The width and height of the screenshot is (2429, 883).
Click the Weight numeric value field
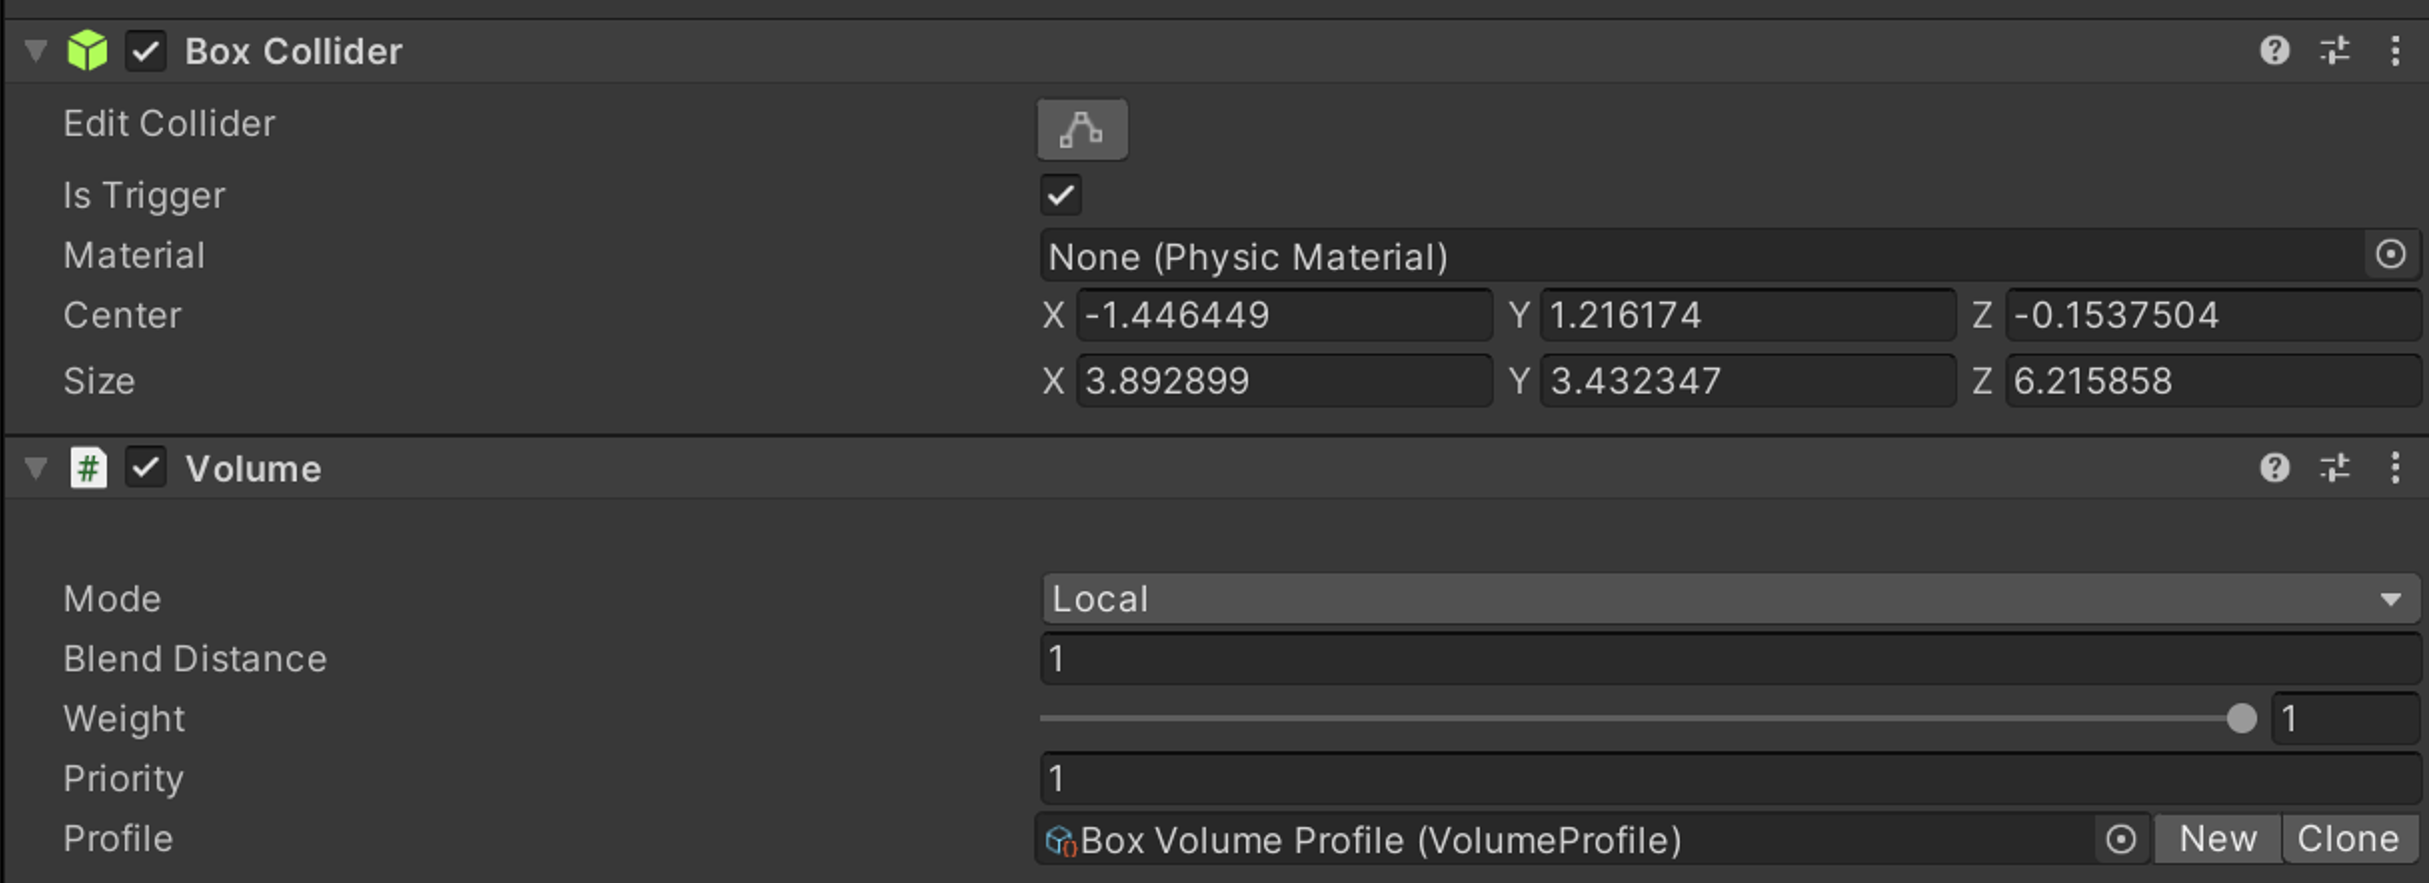2346,718
